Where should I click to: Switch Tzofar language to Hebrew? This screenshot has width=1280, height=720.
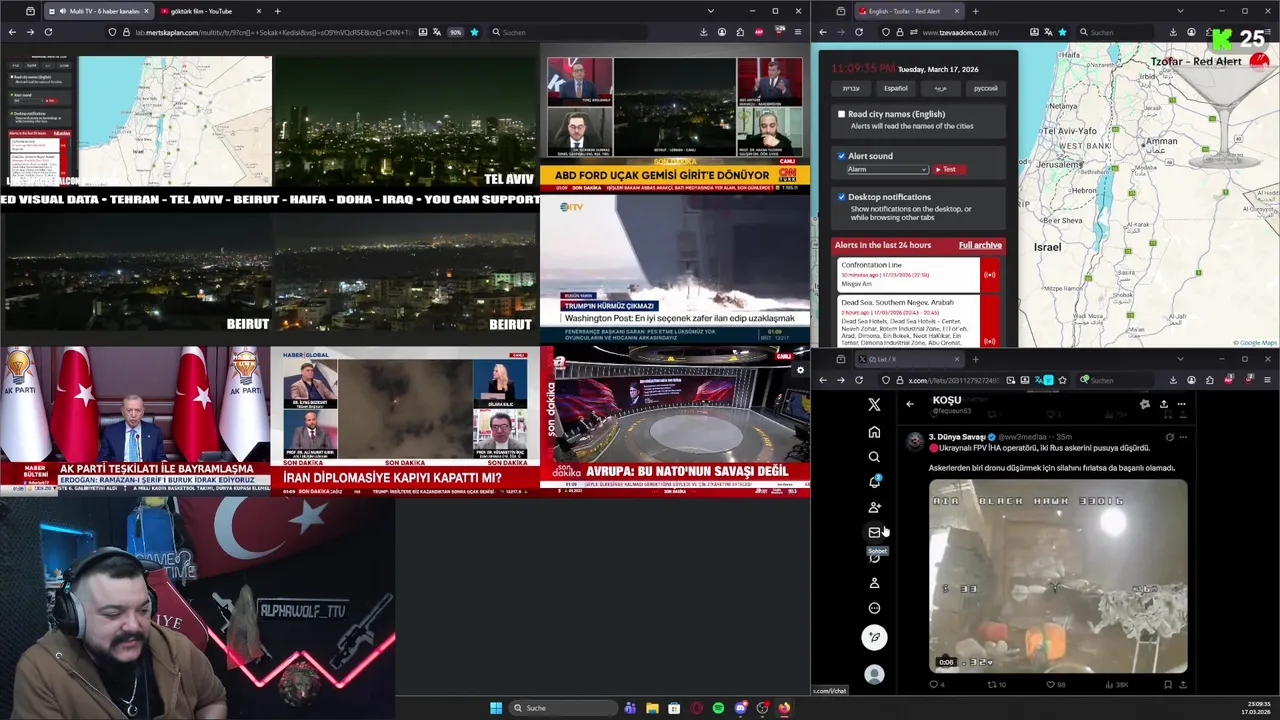[x=851, y=88]
